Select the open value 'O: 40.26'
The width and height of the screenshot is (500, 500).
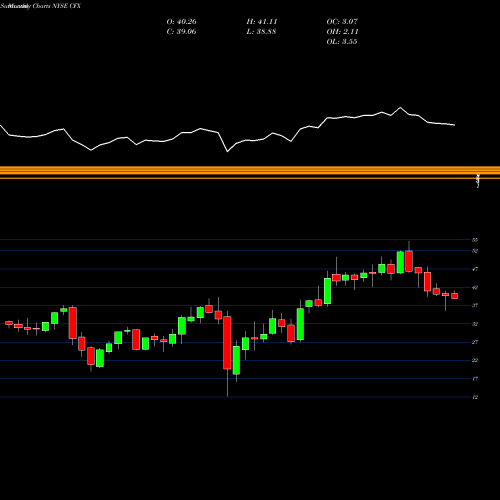[x=181, y=22]
